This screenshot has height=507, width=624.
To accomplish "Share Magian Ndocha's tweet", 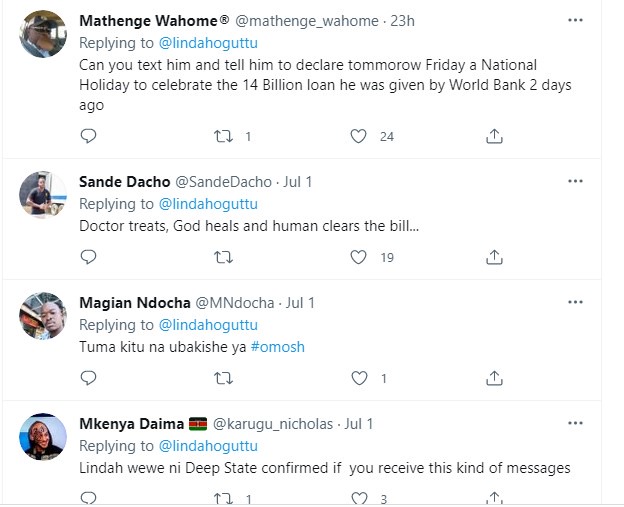I will tap(494, 378).
